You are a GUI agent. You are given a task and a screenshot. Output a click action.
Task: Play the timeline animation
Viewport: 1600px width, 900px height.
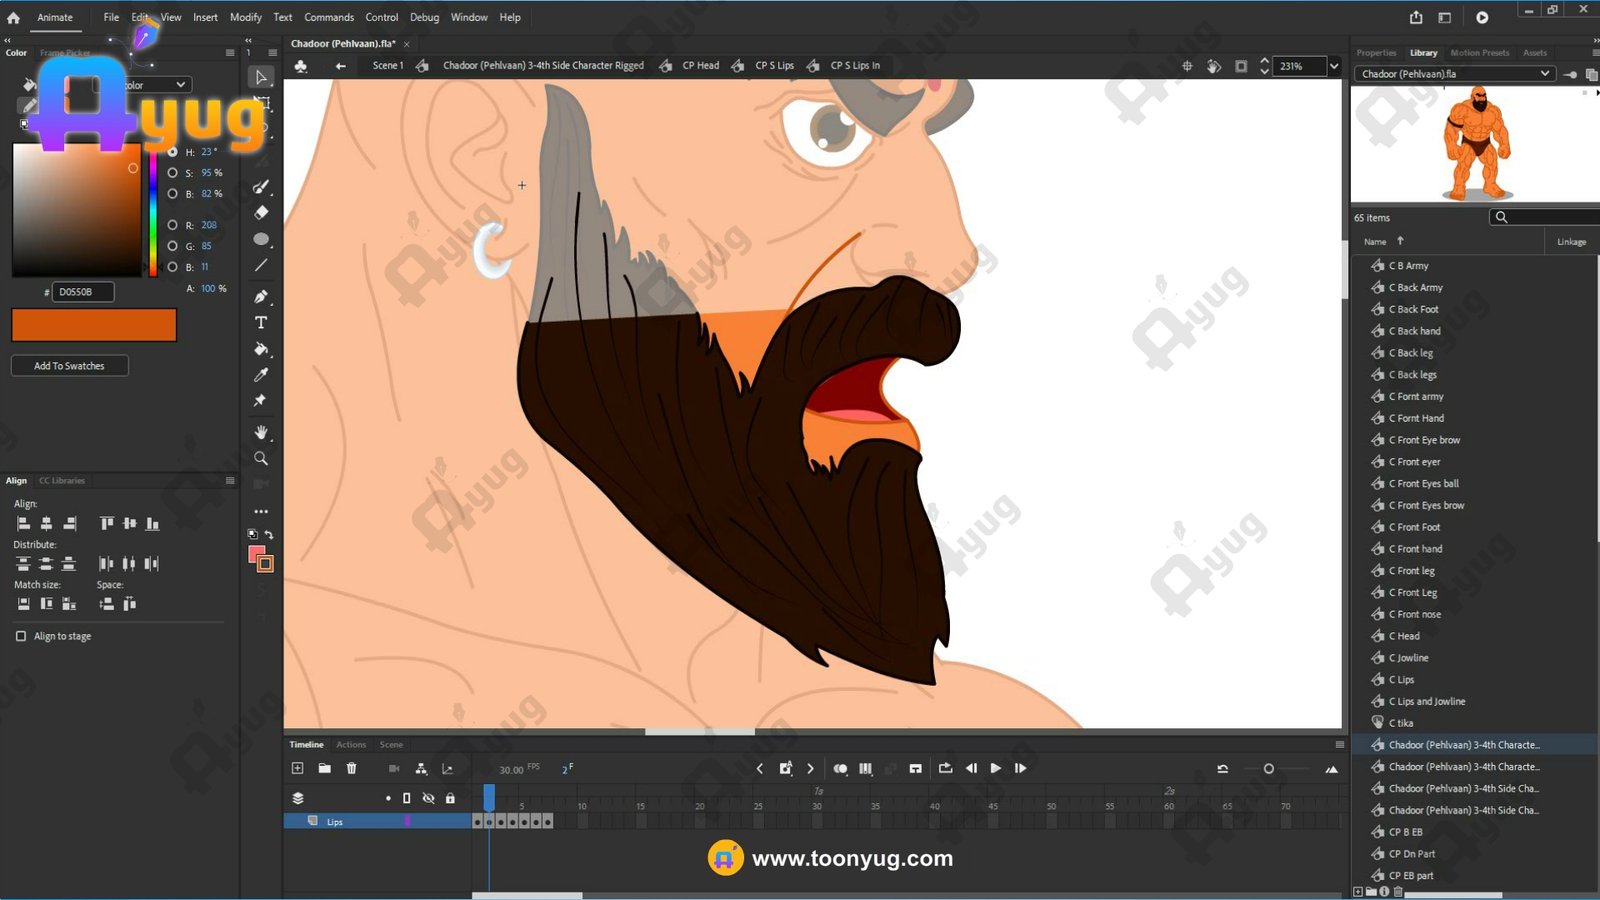[995, 768]
